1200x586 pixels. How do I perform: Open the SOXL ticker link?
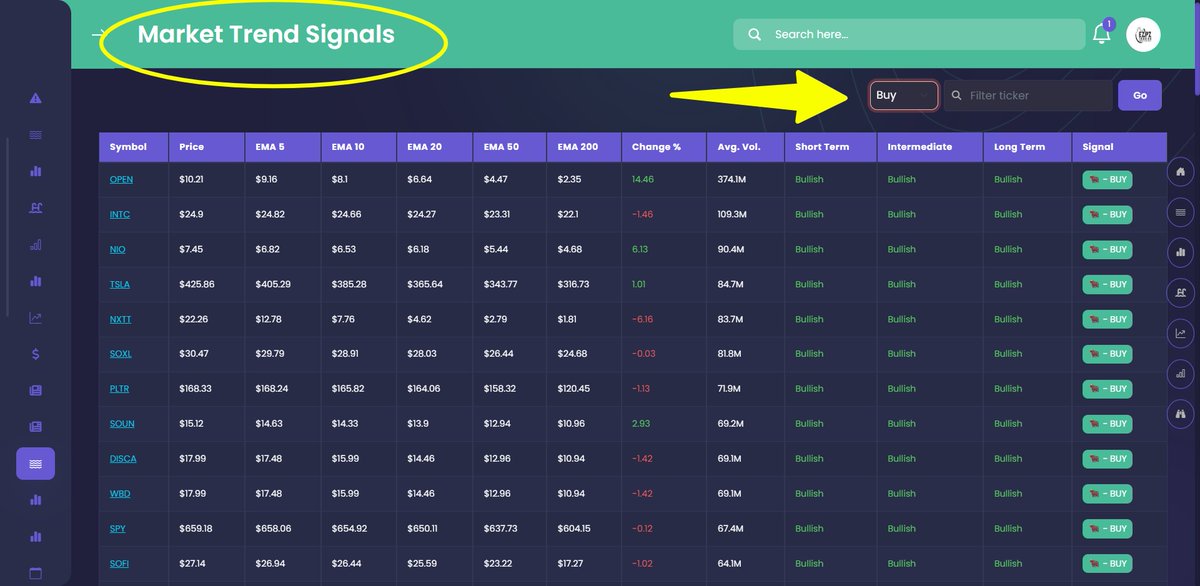coord(120,354)
